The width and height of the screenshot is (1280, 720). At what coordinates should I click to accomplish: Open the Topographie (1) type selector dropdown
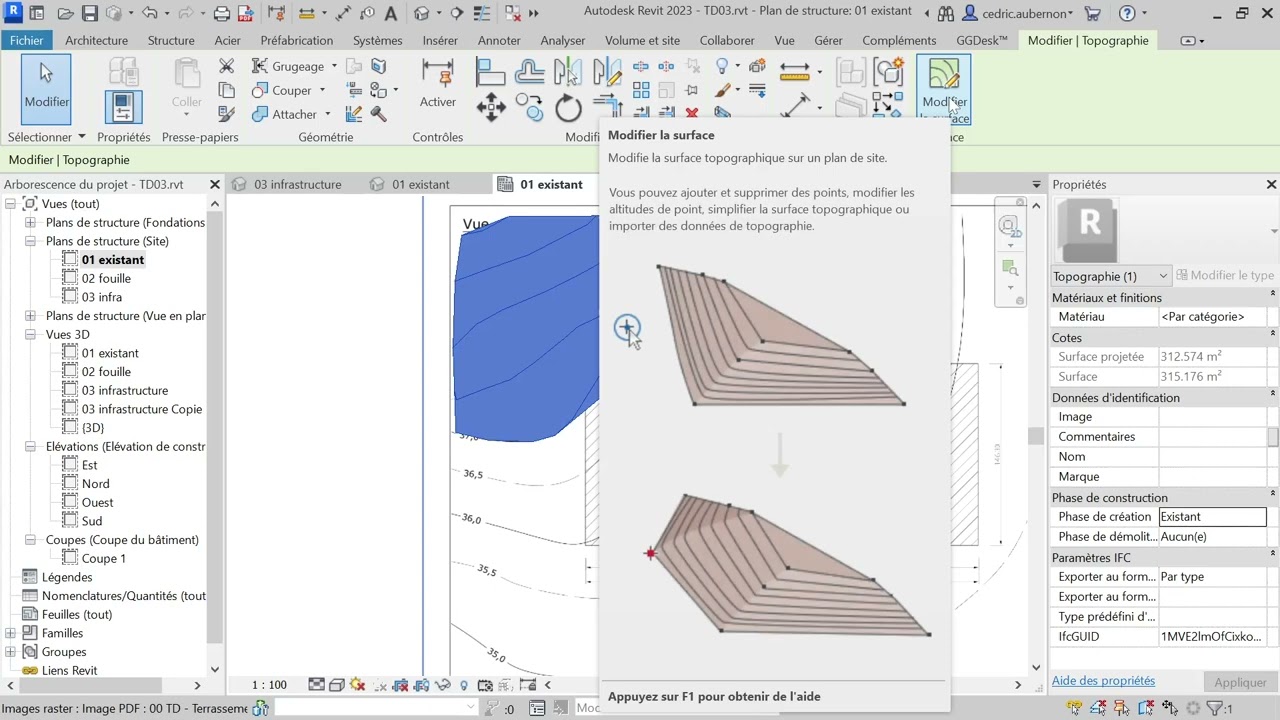1110,276
